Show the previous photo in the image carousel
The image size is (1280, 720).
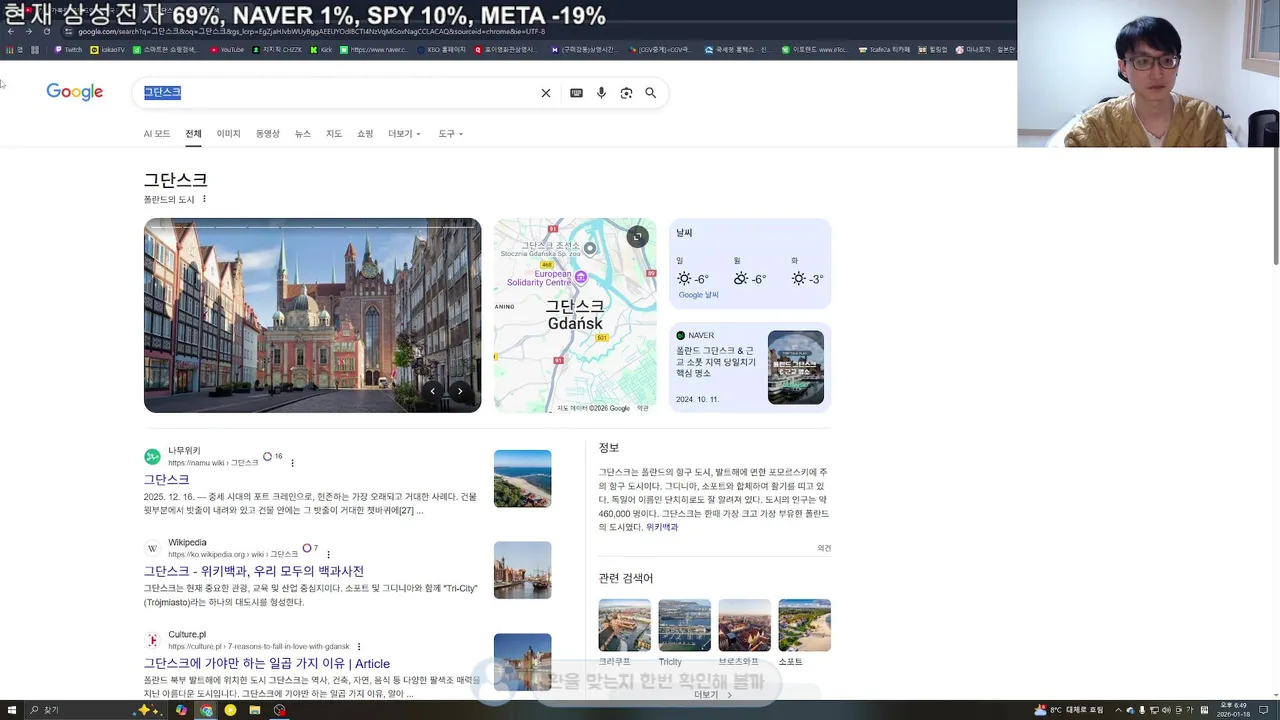tap(432, 391)
